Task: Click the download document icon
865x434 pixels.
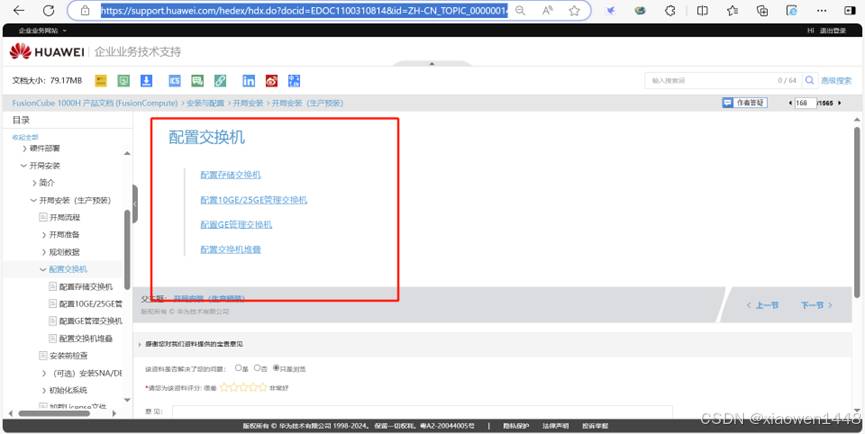Action: [147, 81]
